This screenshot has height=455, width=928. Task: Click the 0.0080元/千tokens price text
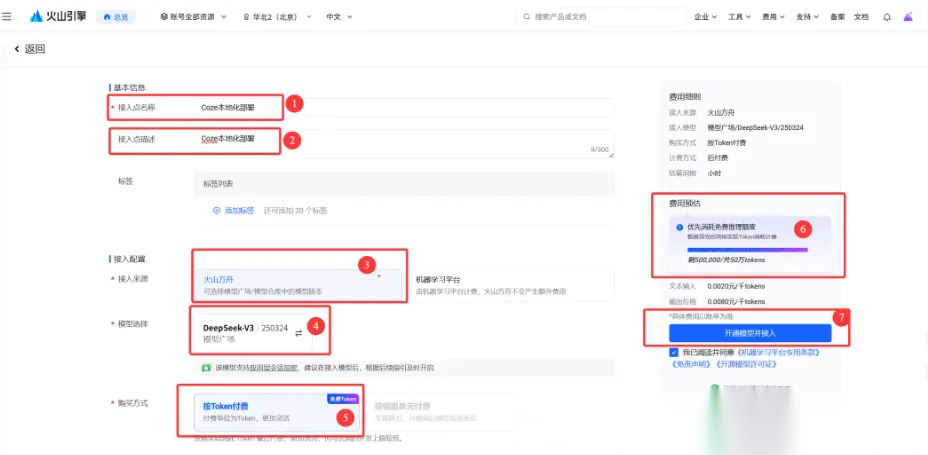tap(736, 301)
